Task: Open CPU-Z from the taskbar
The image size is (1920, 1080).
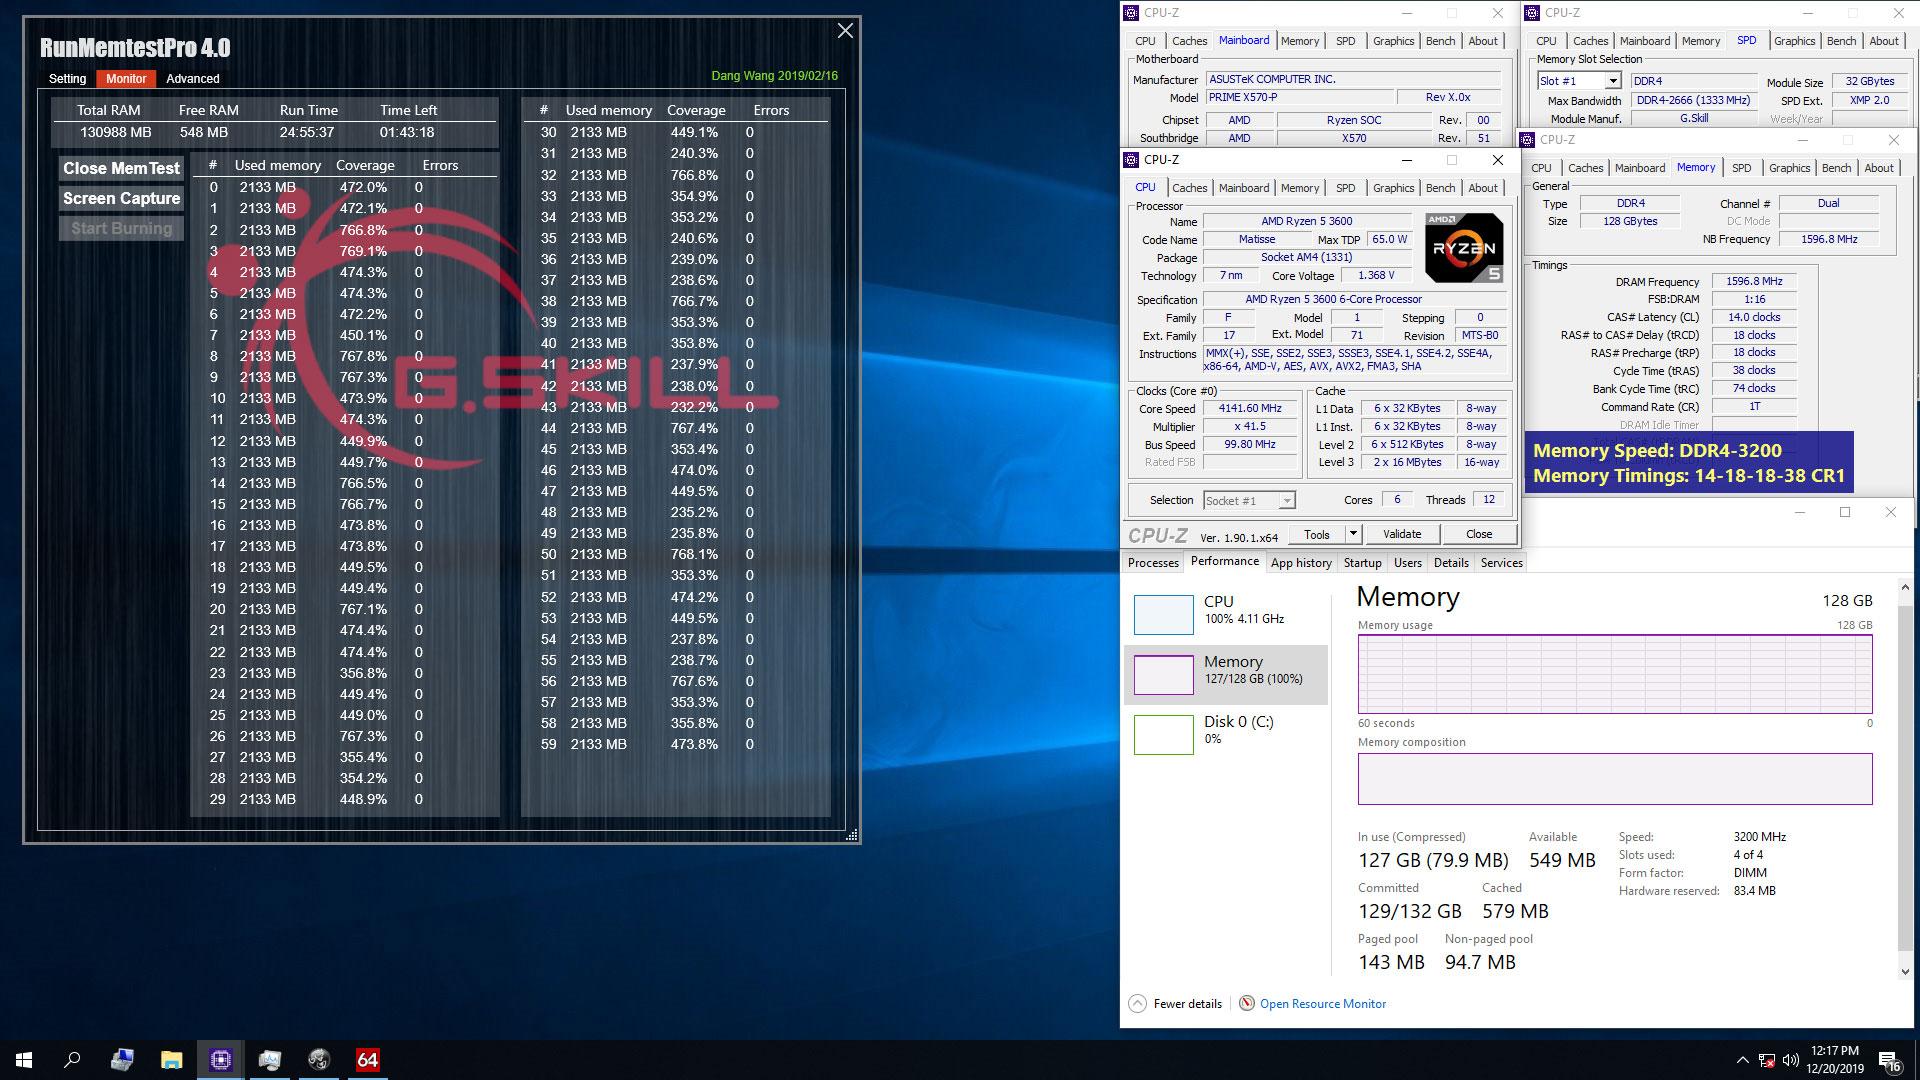Action: click(x=219, y=1059)
